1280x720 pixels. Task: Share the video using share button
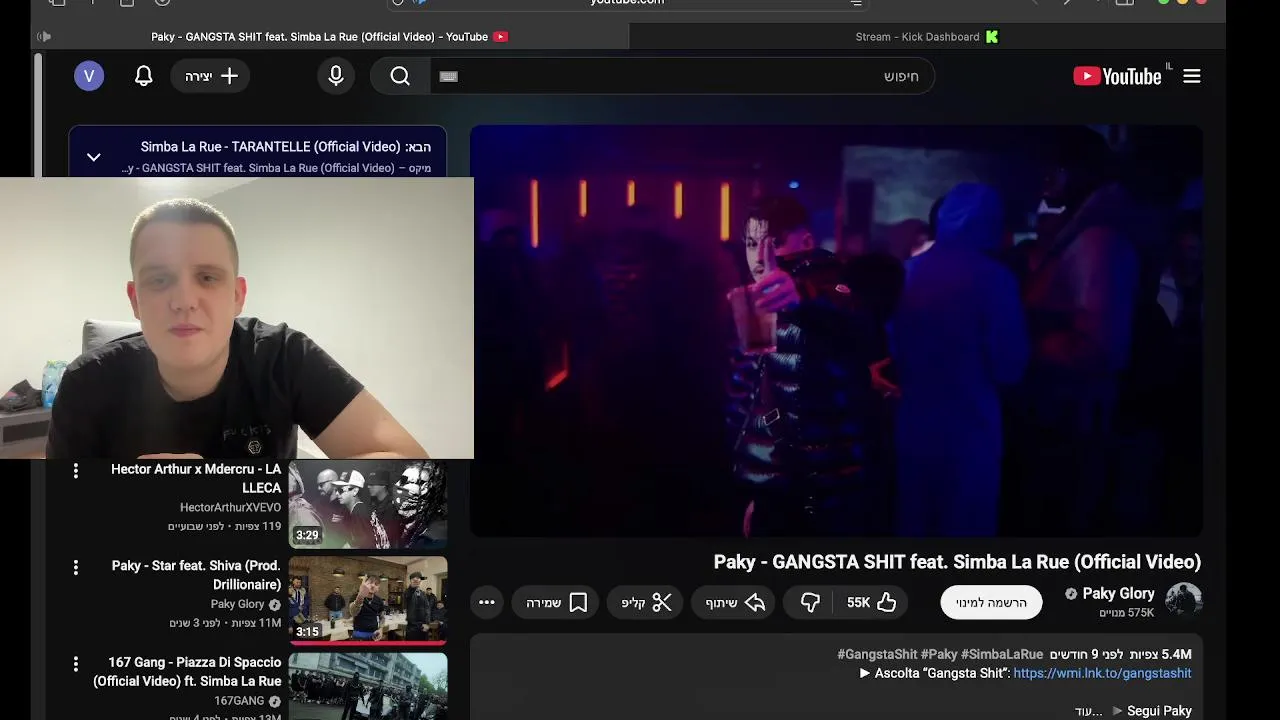coord(735,602)
